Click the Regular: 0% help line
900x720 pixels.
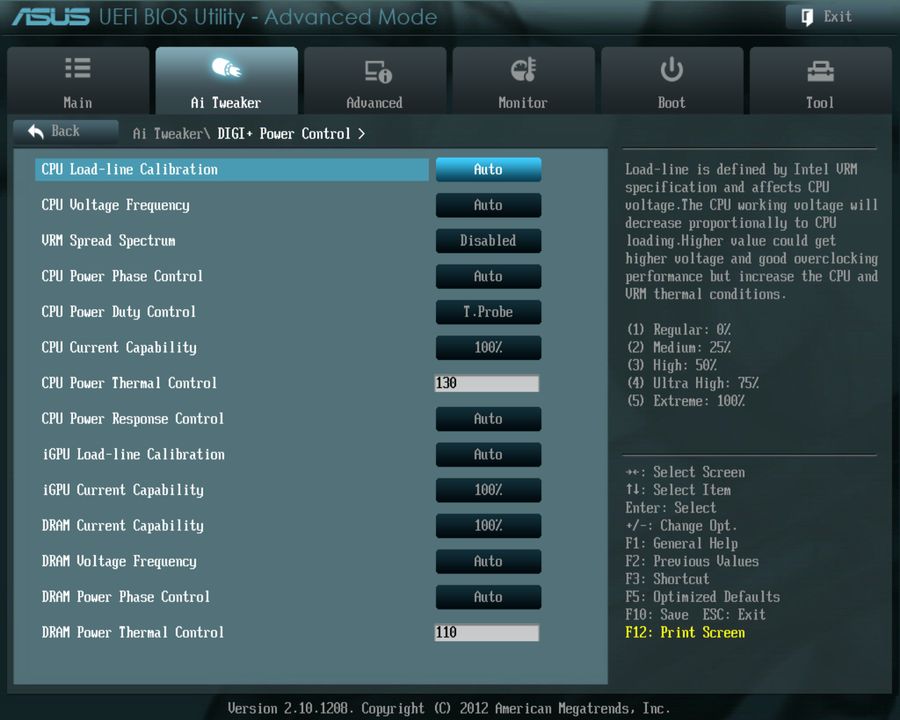pyautogui.click(x=678, y=330)
